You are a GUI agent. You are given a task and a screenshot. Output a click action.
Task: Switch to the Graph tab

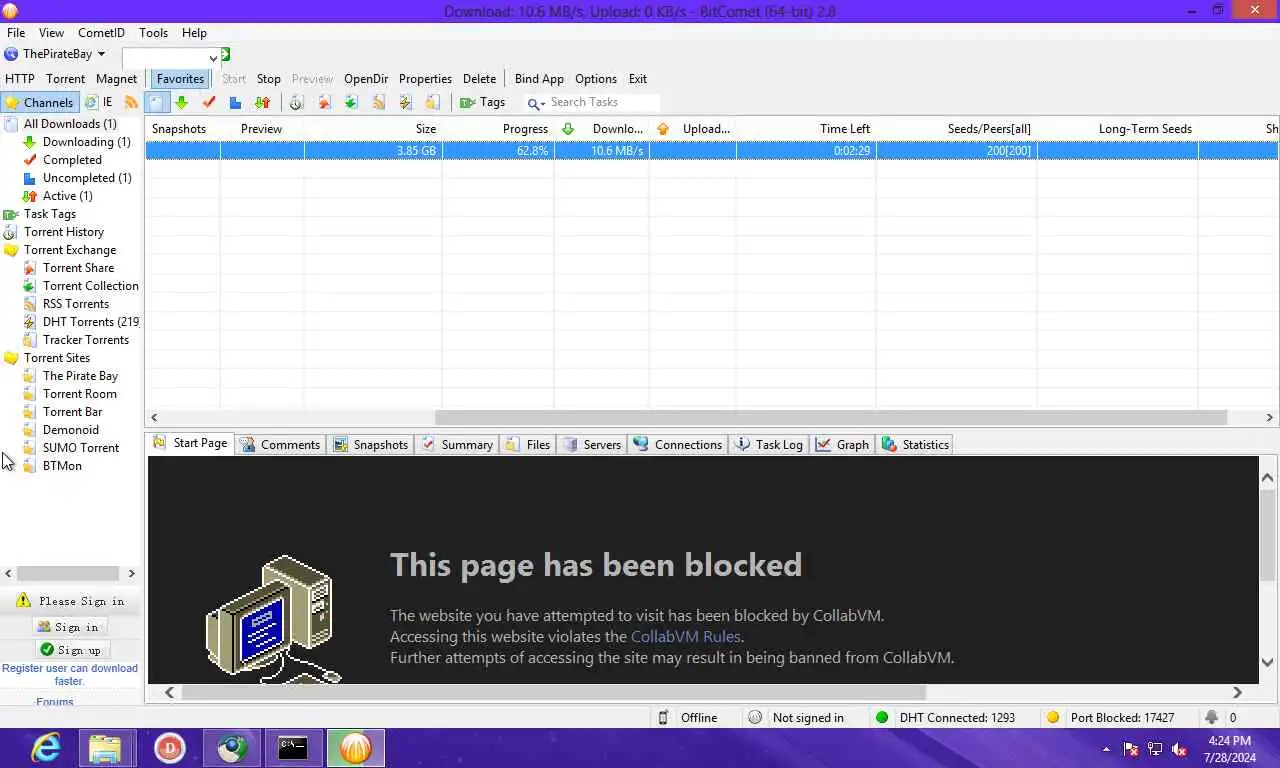click(842, 444)
